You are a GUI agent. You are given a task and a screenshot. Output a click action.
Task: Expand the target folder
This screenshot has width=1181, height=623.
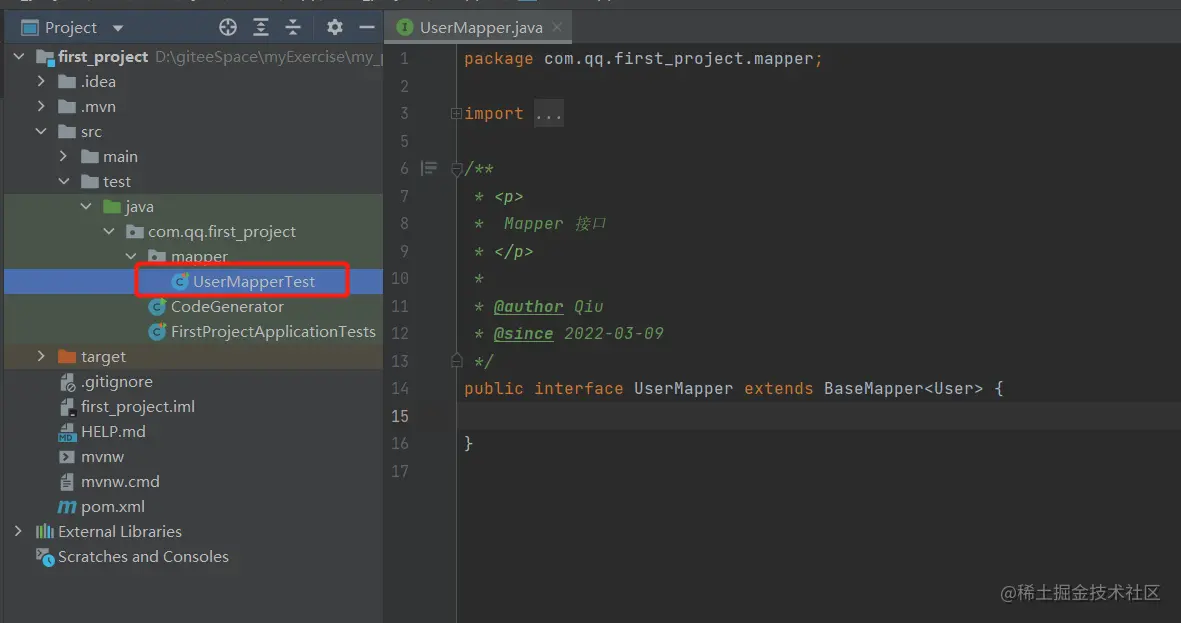pyautogui.click(x=41, y=356)
